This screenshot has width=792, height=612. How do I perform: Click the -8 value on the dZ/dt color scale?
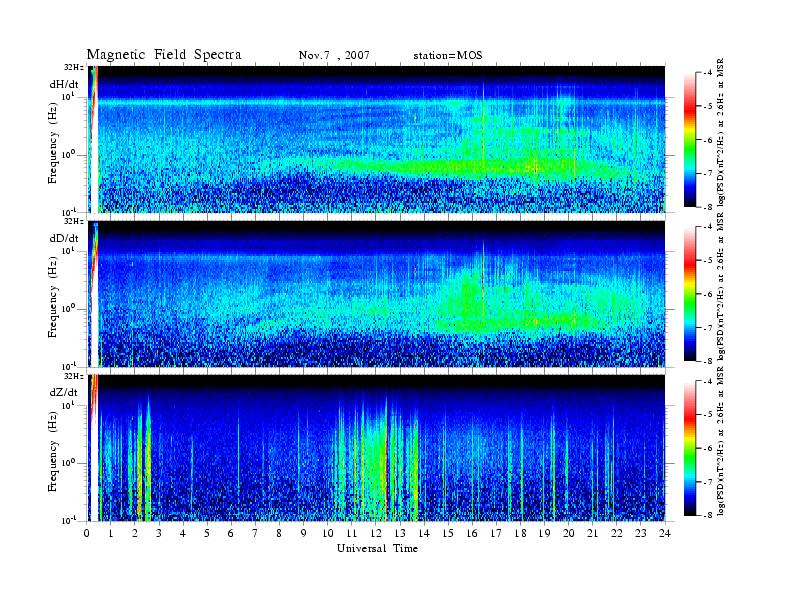click(x=708, y=515)
